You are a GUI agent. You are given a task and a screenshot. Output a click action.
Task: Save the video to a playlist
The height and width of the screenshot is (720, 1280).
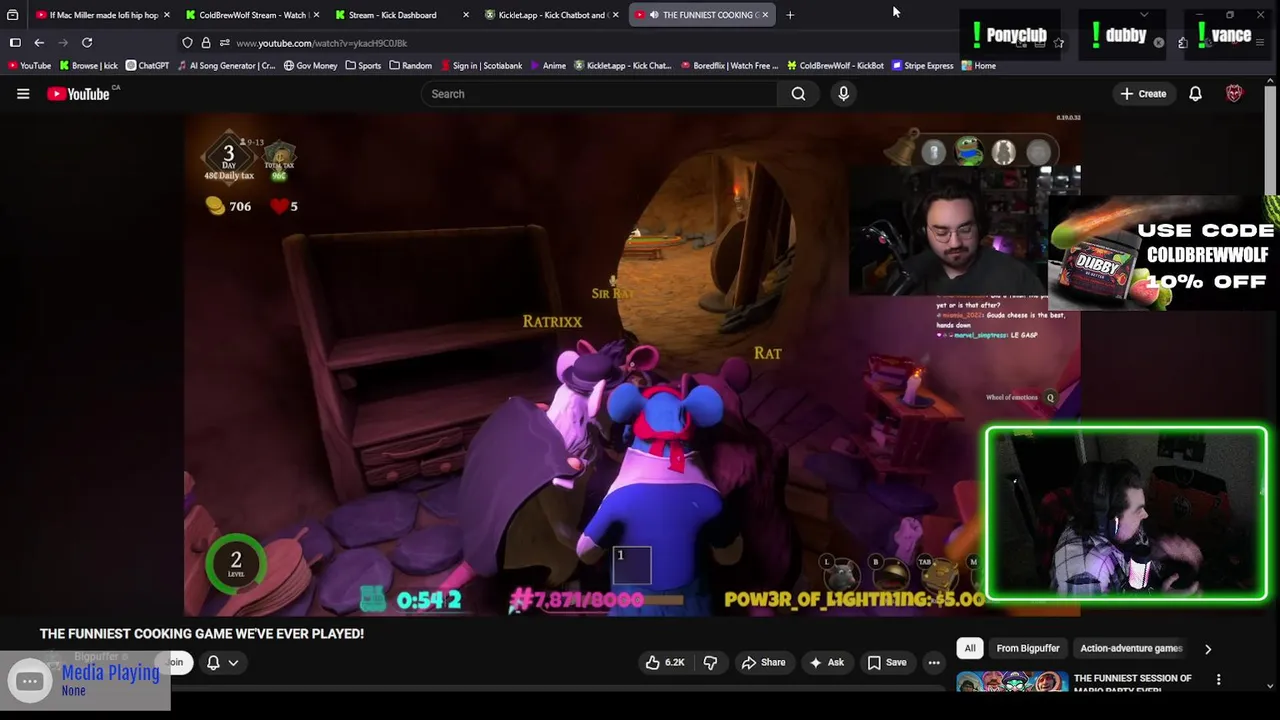point(886,662)
